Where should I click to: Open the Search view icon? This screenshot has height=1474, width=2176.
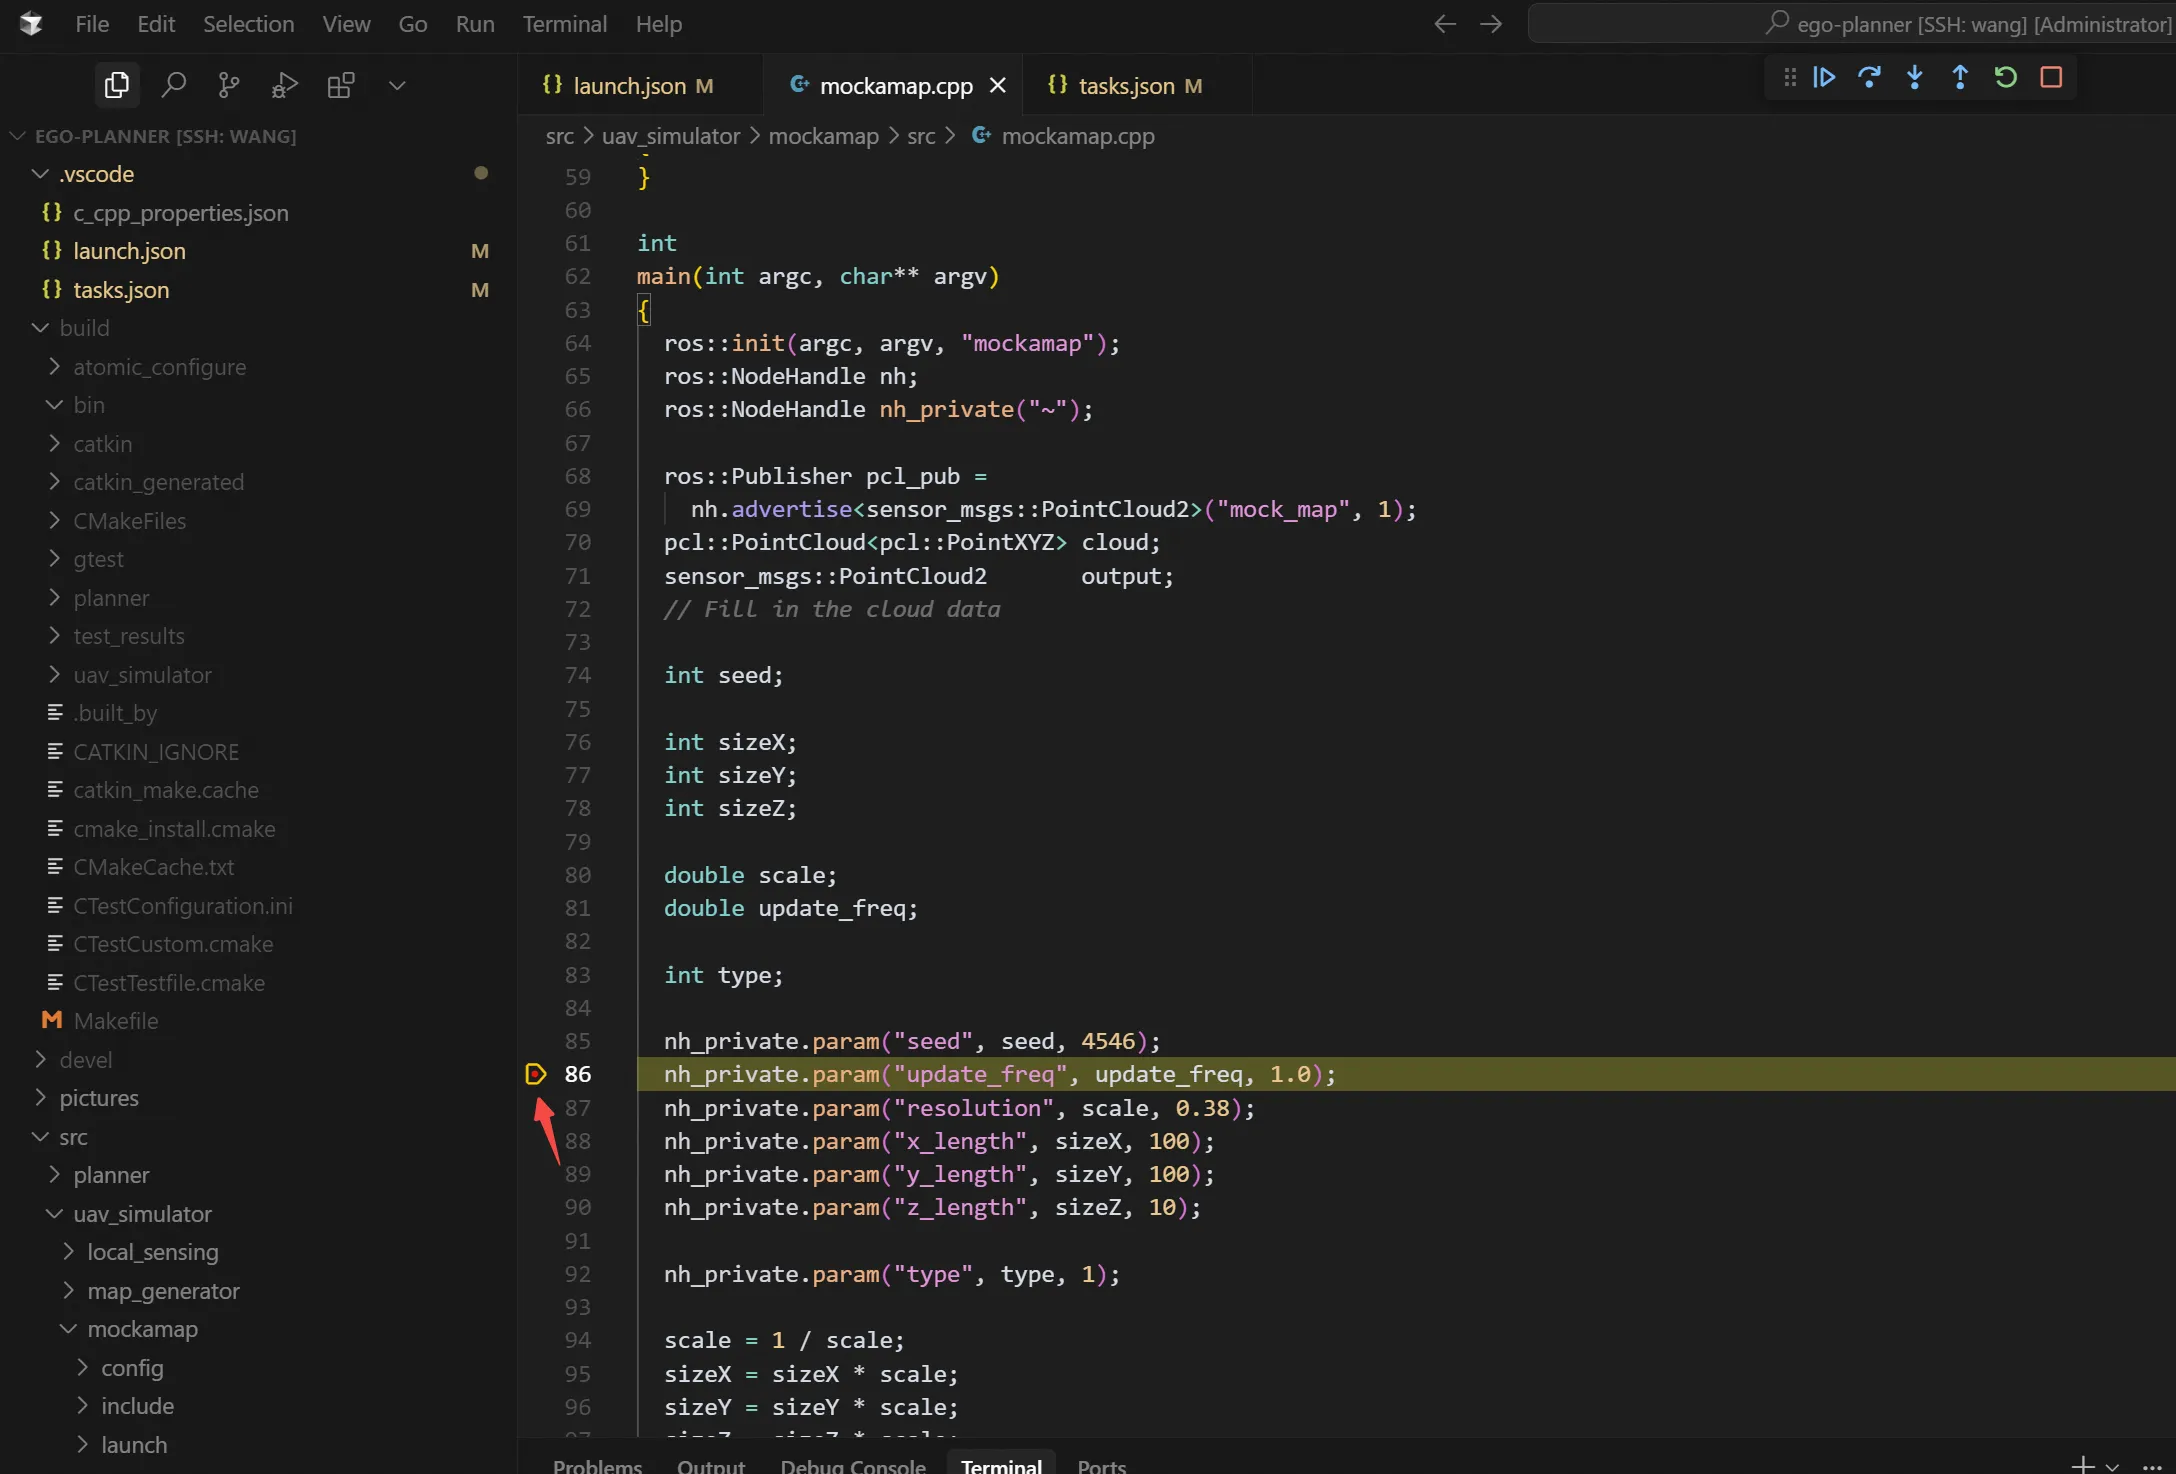(173, 85)
